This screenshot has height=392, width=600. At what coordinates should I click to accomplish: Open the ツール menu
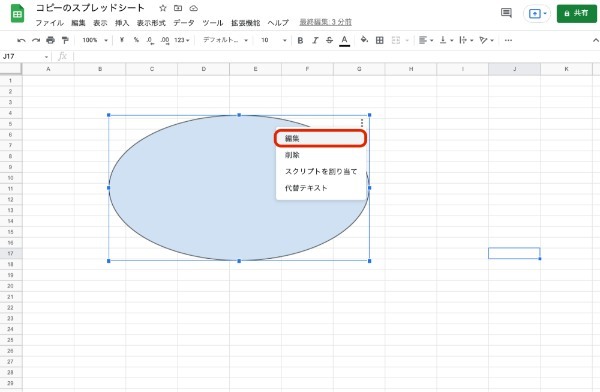[212, 23]
